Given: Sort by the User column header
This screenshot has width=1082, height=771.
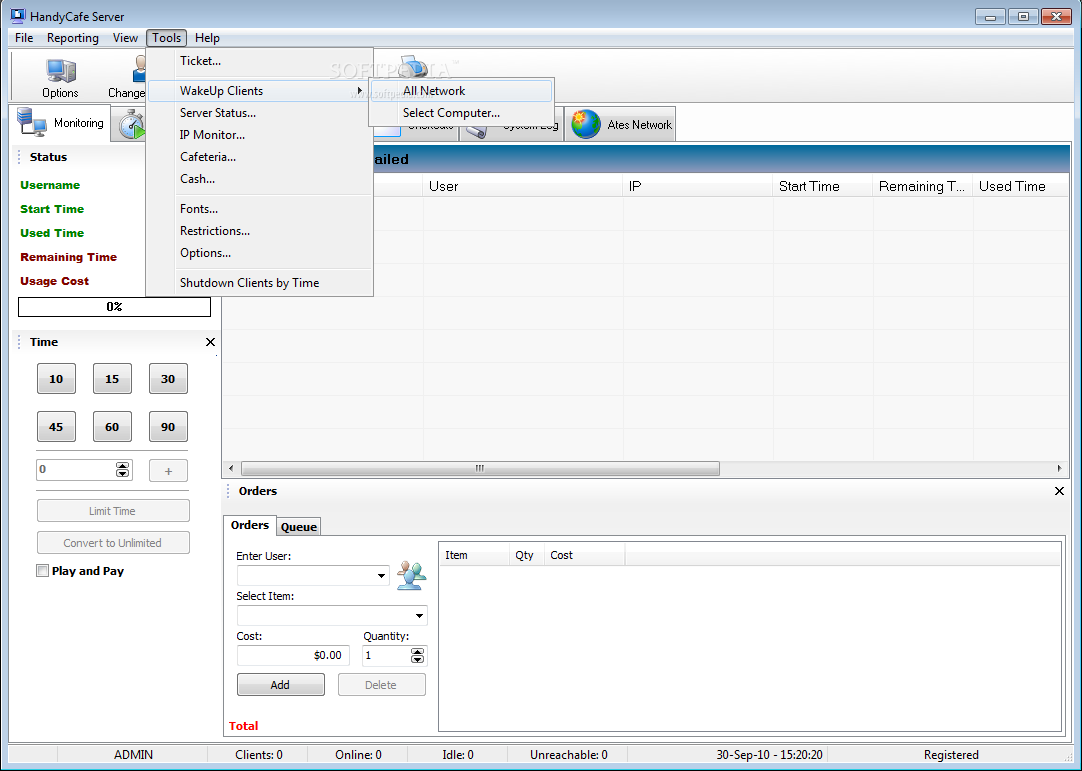Looking at the screenshot, I should coord(522,186).
